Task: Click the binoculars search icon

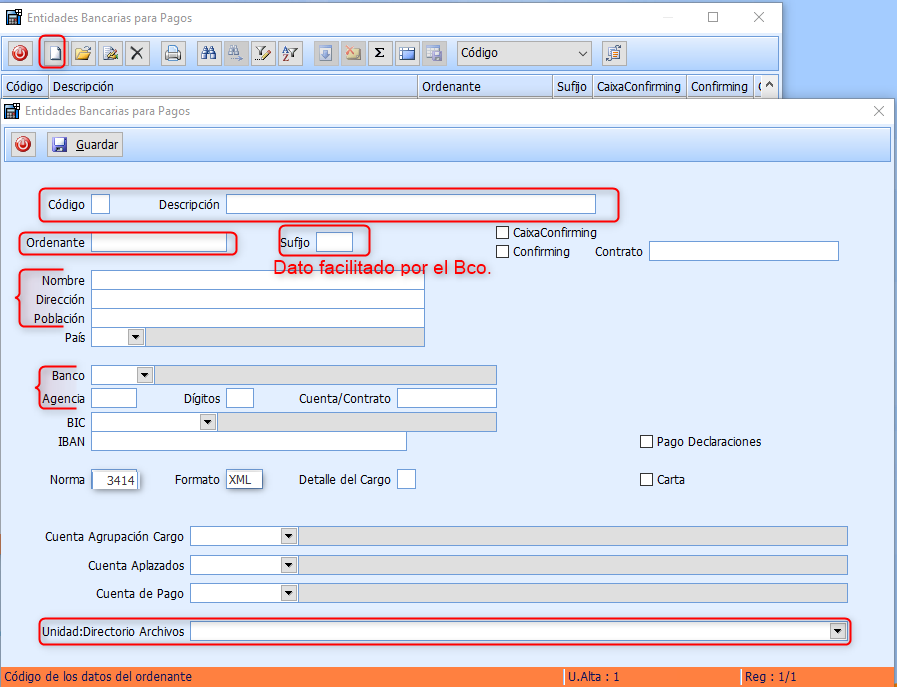Action: [209, 53]
